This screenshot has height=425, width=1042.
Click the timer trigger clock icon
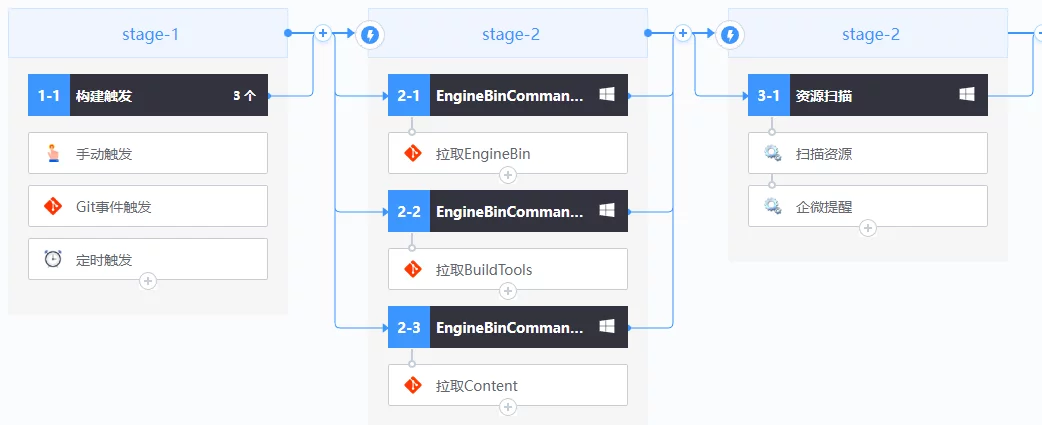[53, 259]
